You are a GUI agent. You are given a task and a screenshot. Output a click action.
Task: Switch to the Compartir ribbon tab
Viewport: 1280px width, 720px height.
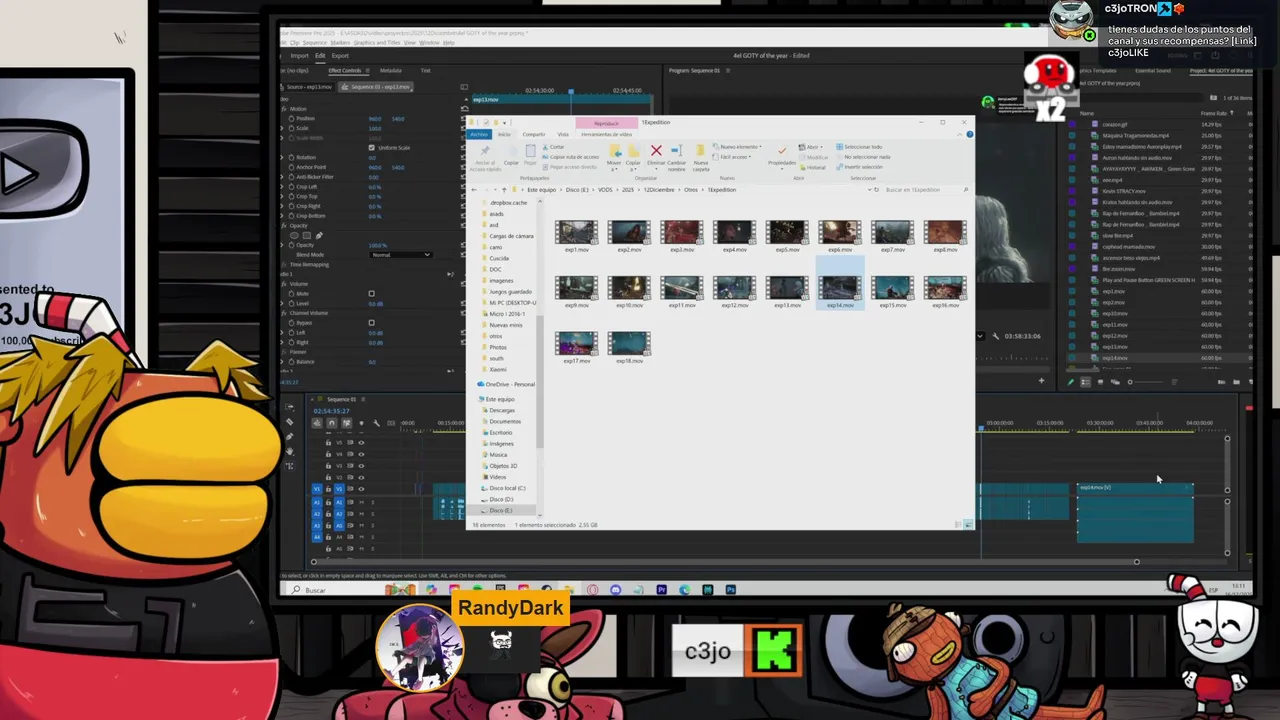[x=534, y=134]
